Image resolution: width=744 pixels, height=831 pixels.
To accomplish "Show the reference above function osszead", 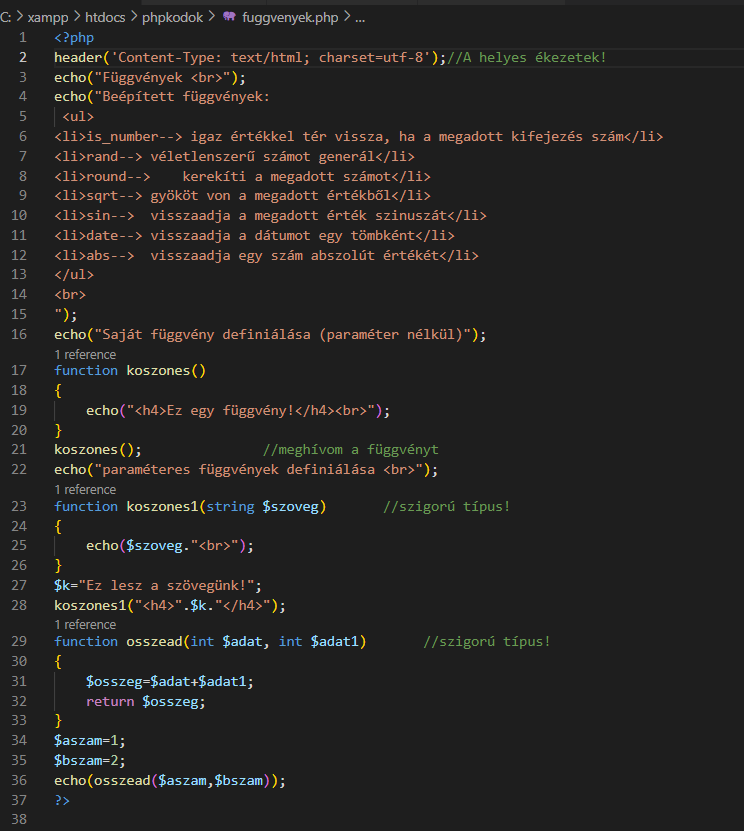I will click(85, 625).
